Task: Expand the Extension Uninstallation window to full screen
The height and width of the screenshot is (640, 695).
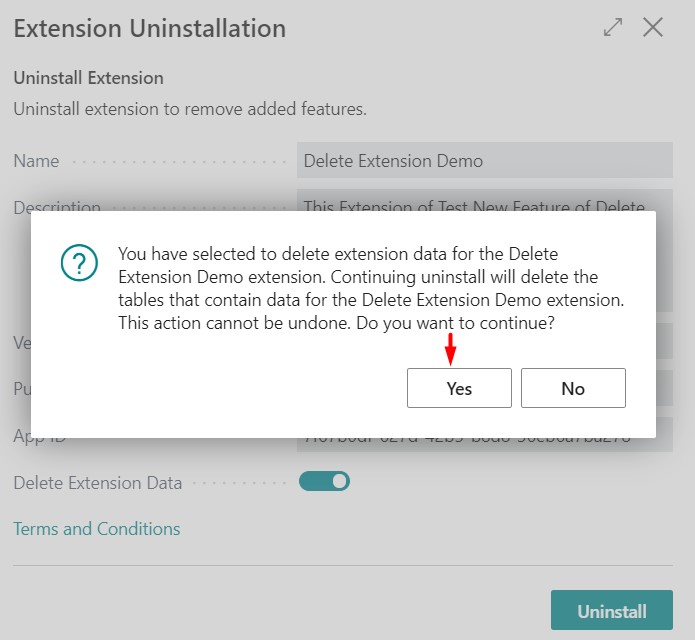Action: click(613, 27)
